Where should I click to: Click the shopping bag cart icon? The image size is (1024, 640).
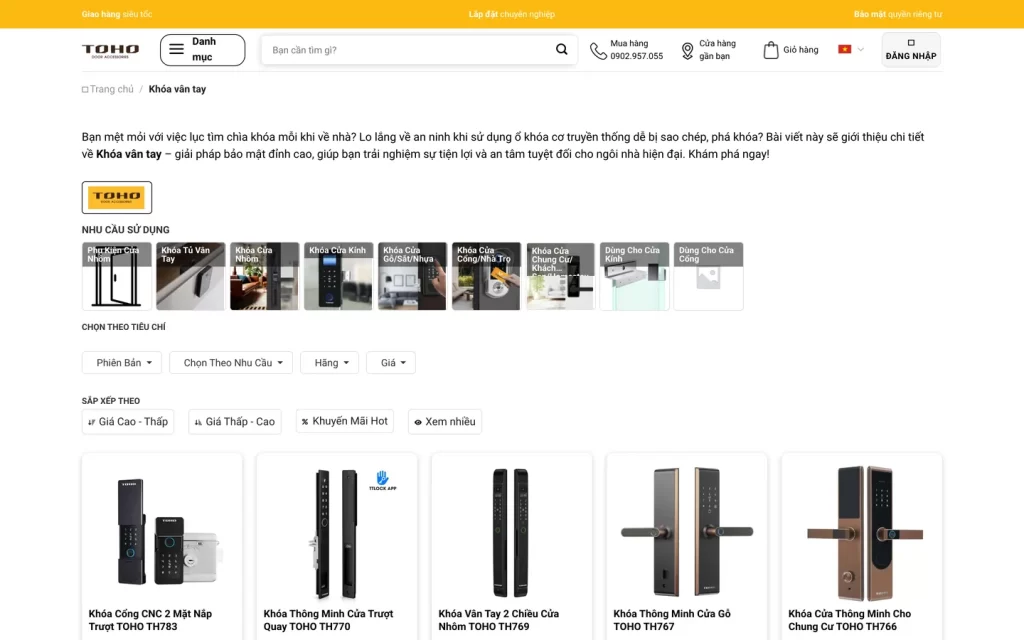click(771, 50)
